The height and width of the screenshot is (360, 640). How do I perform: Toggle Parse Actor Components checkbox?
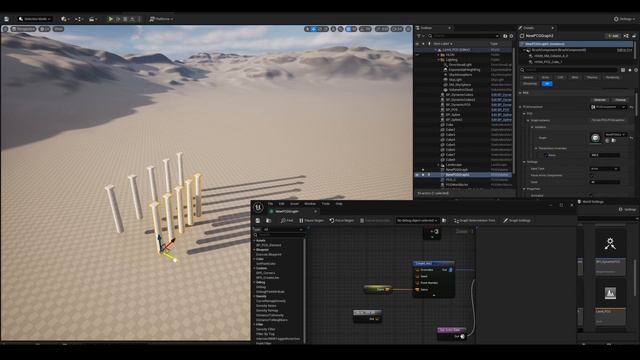[x=592, y=176]
